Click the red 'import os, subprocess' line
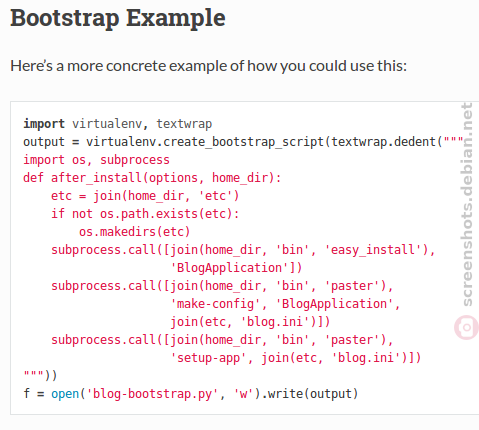Image resolution: width=479 pixels, height=430 pixels. tap(96, 160)
